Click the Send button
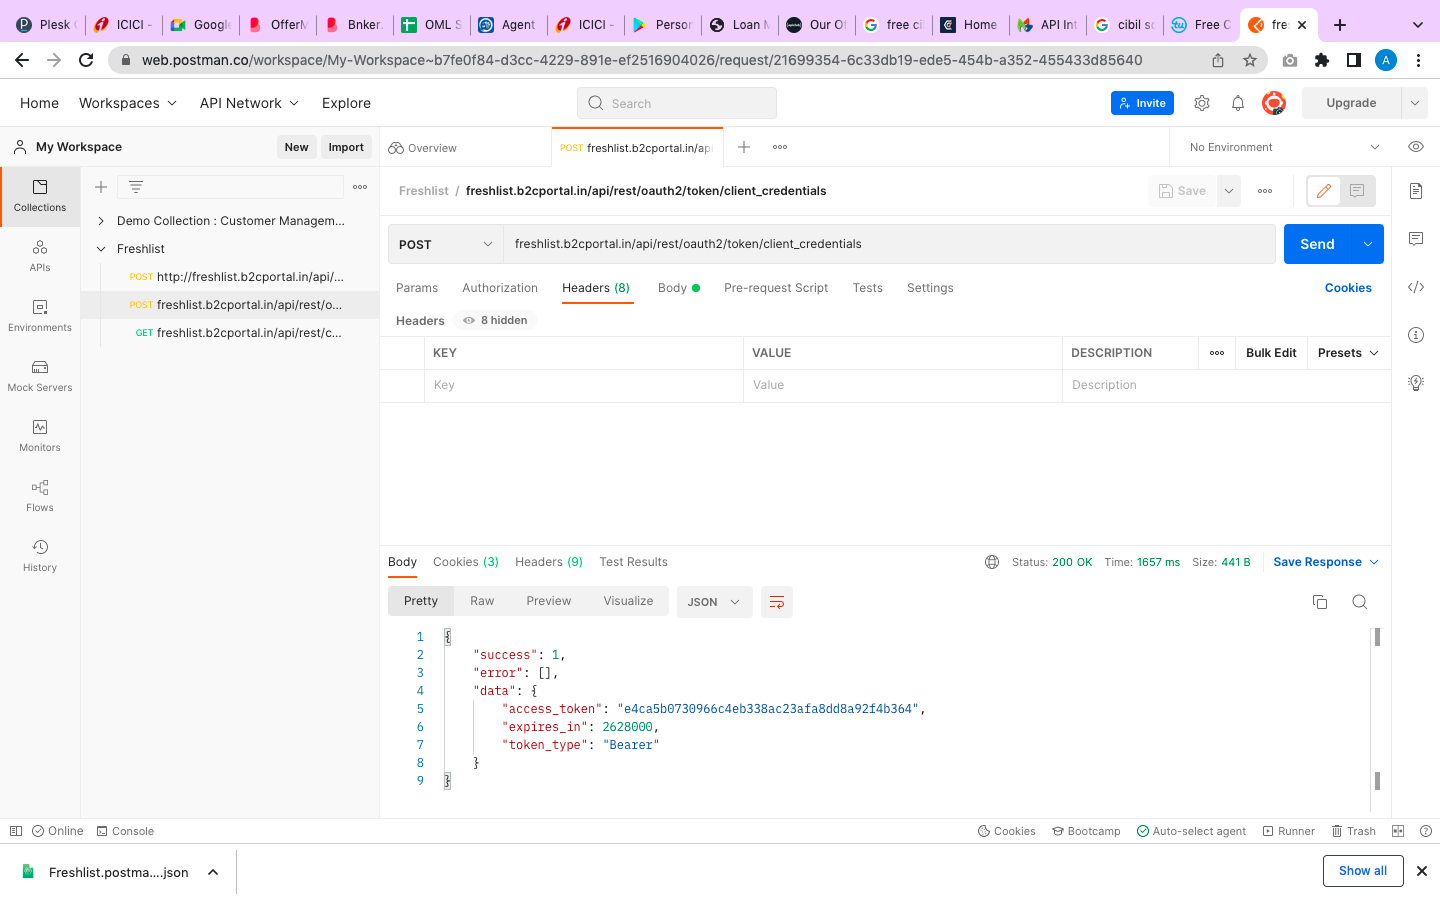Screen dimensions: 1440x900 1317,244
